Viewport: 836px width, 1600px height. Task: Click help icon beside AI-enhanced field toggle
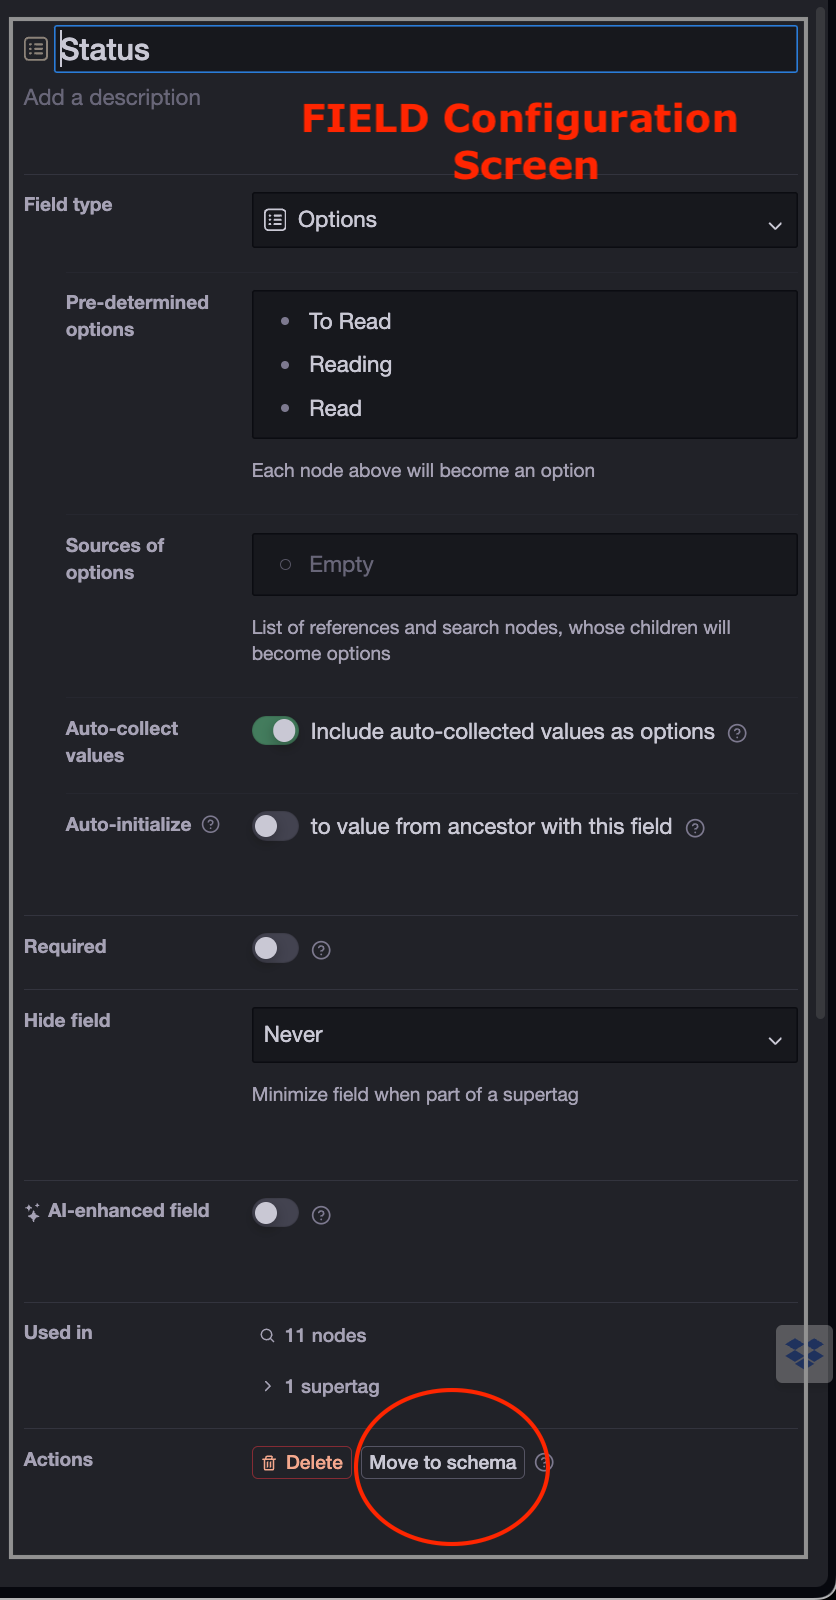[321, 1215]
